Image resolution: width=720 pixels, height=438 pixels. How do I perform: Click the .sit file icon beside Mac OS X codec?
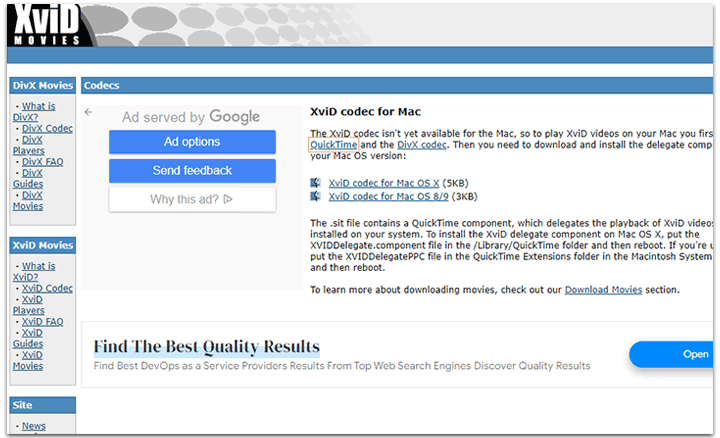tap(315, 183)
